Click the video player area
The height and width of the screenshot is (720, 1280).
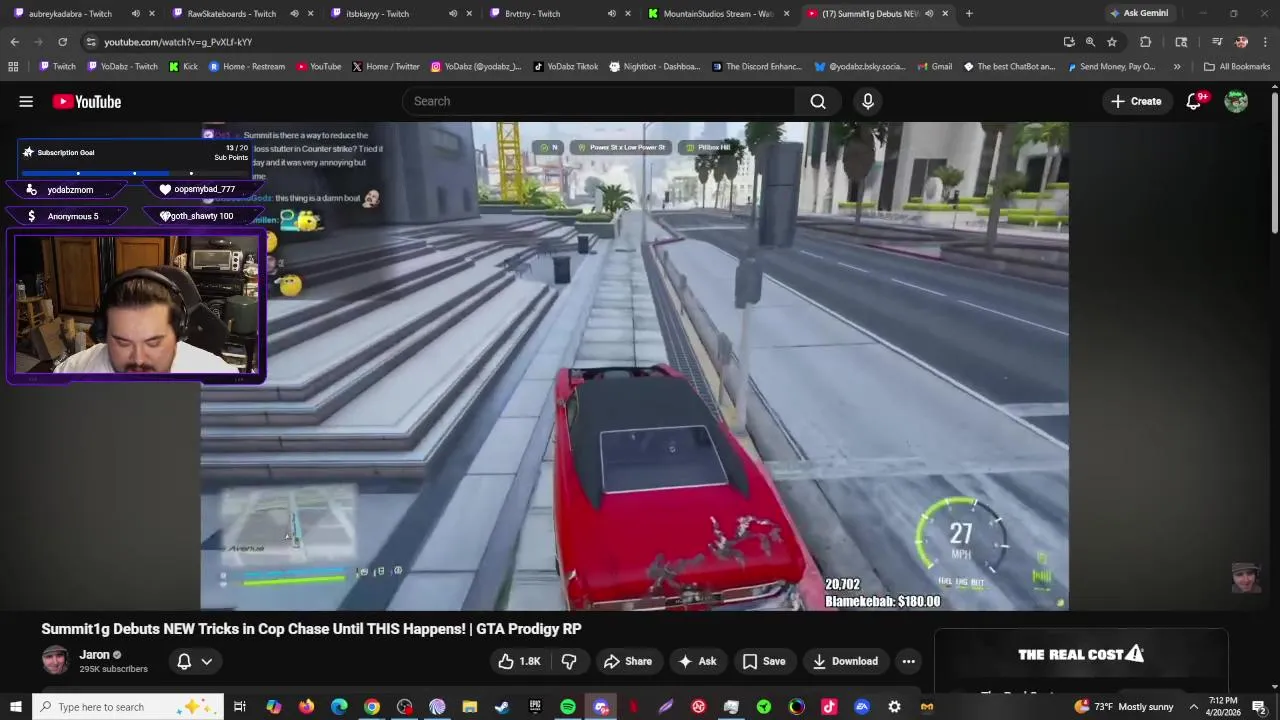(x=634, y=366)
